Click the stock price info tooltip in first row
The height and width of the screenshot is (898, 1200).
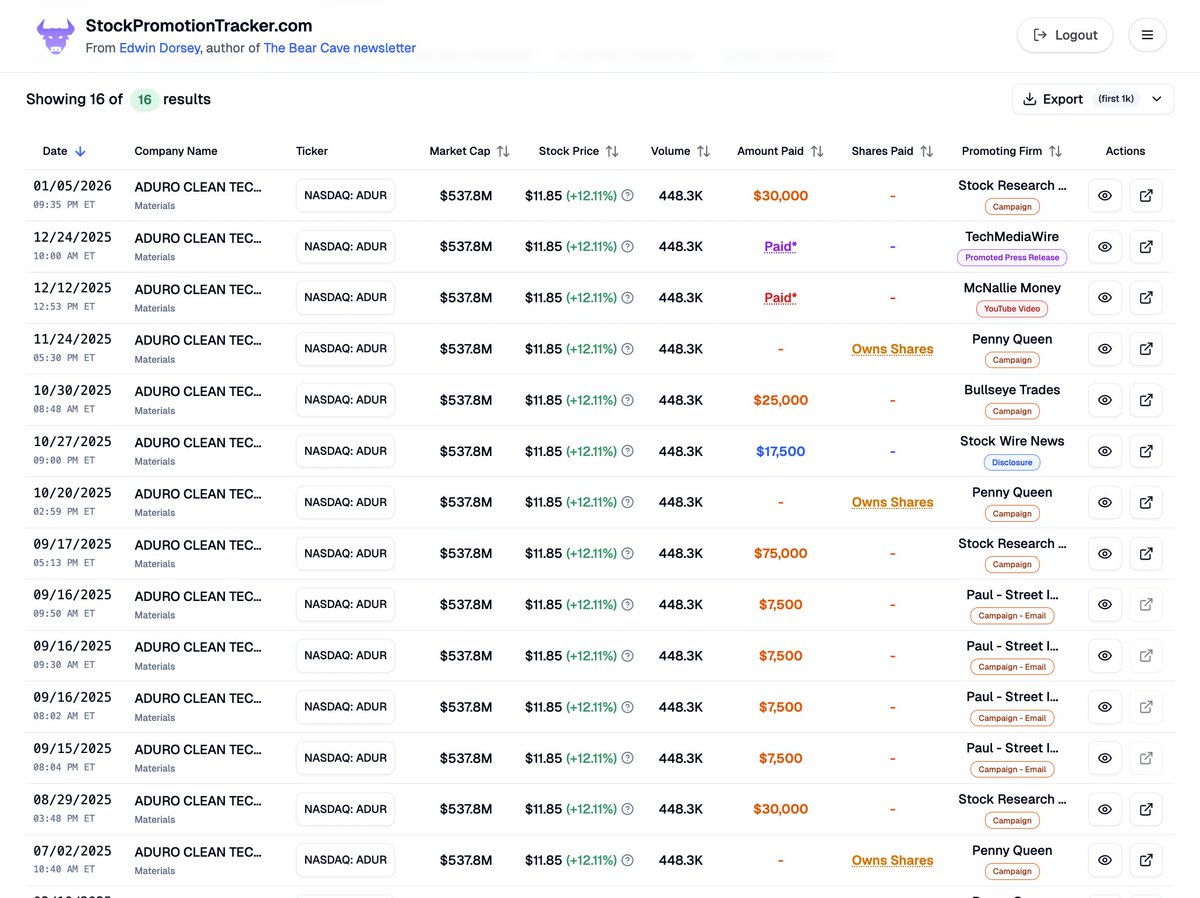click(627, 195)
